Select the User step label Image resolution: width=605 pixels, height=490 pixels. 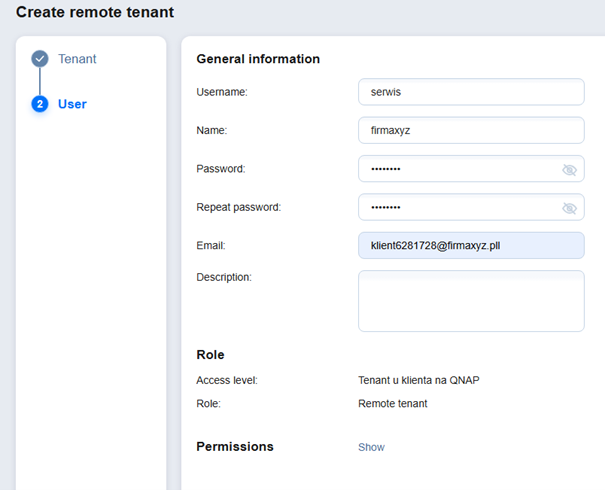[72, 104]
